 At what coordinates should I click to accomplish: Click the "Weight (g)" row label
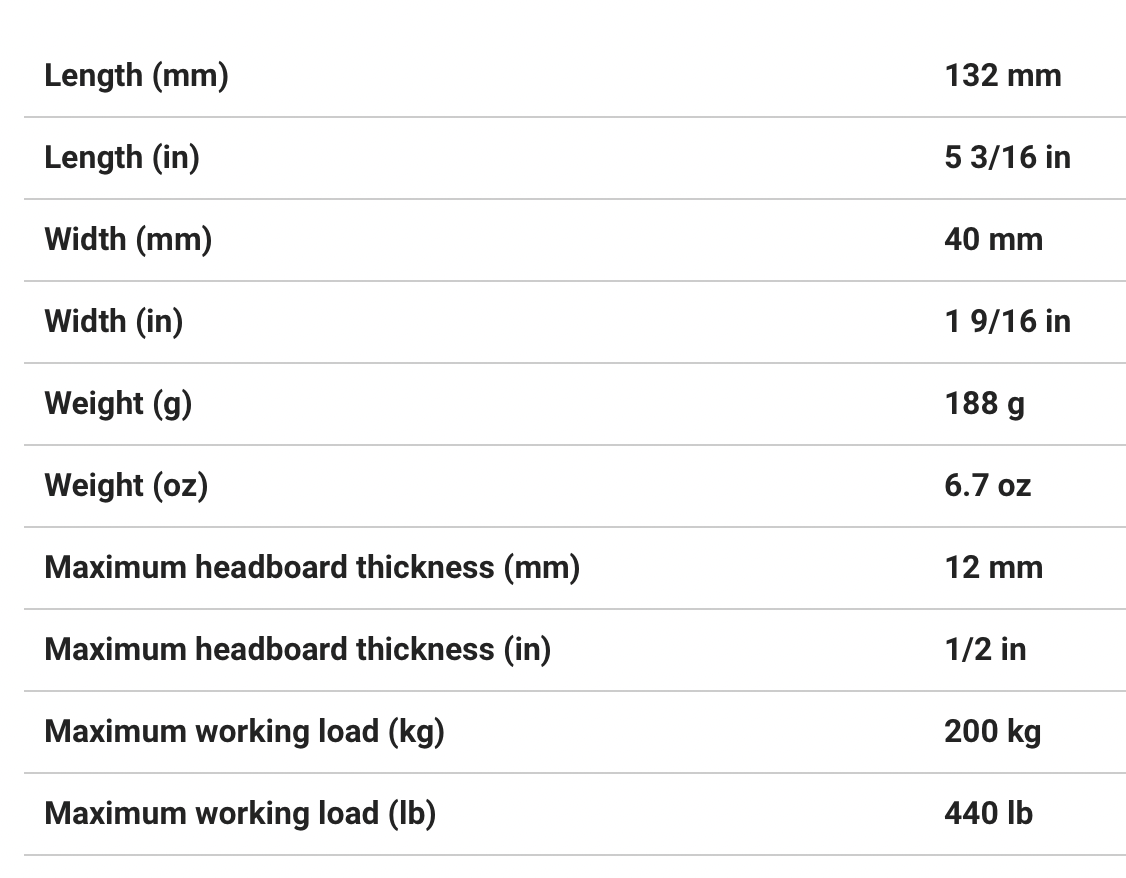click(x=118, y=404)
